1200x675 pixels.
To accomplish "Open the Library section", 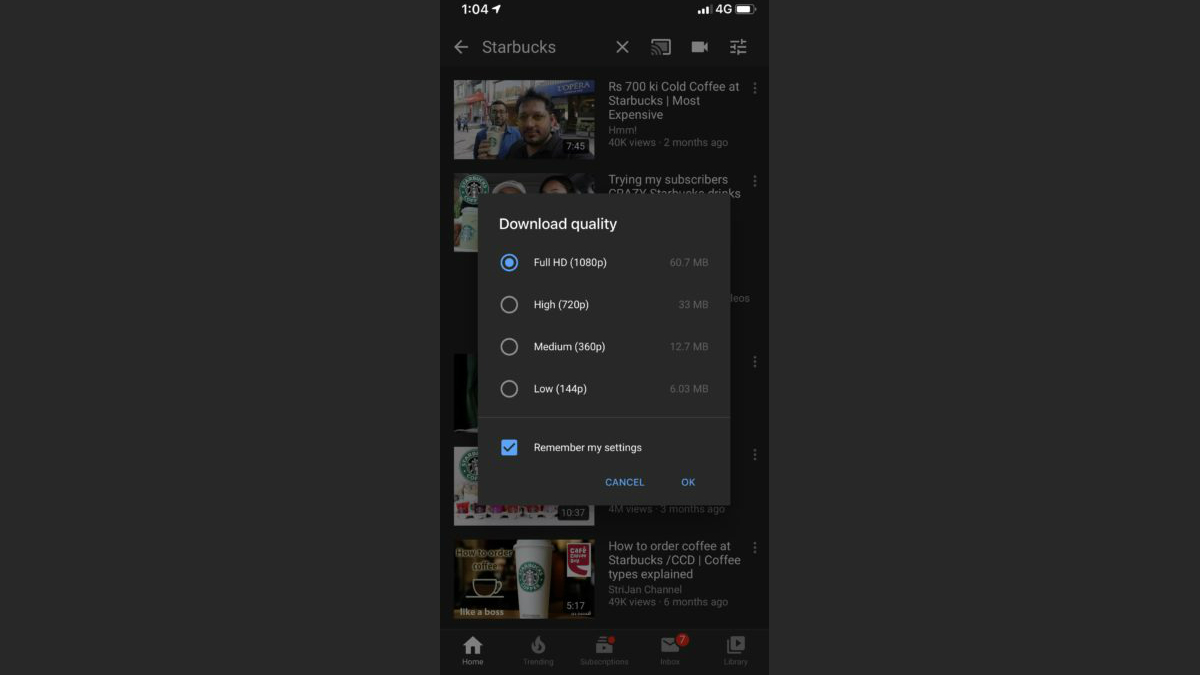I will pyautogui.click(x=735, y=650).
